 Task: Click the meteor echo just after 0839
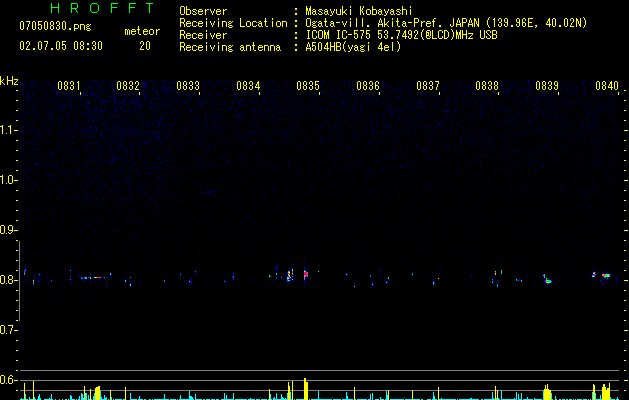pos(548,281)
